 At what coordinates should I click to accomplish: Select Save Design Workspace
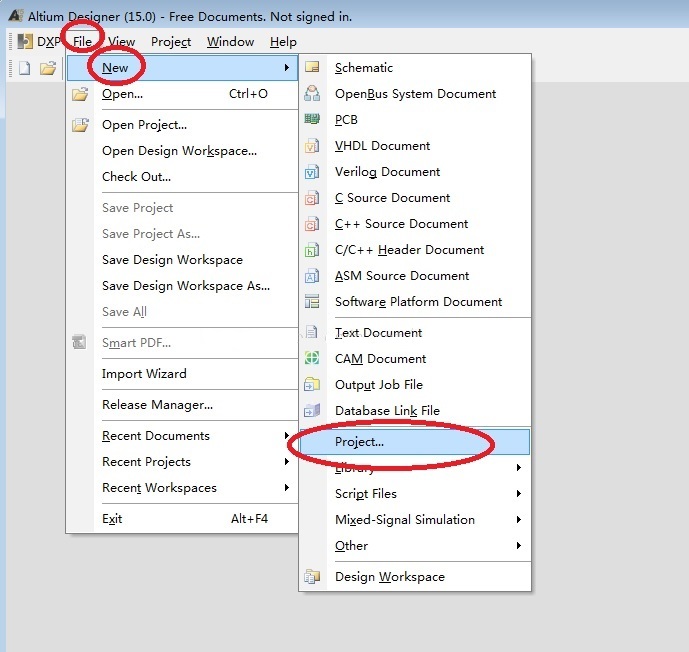183,260
